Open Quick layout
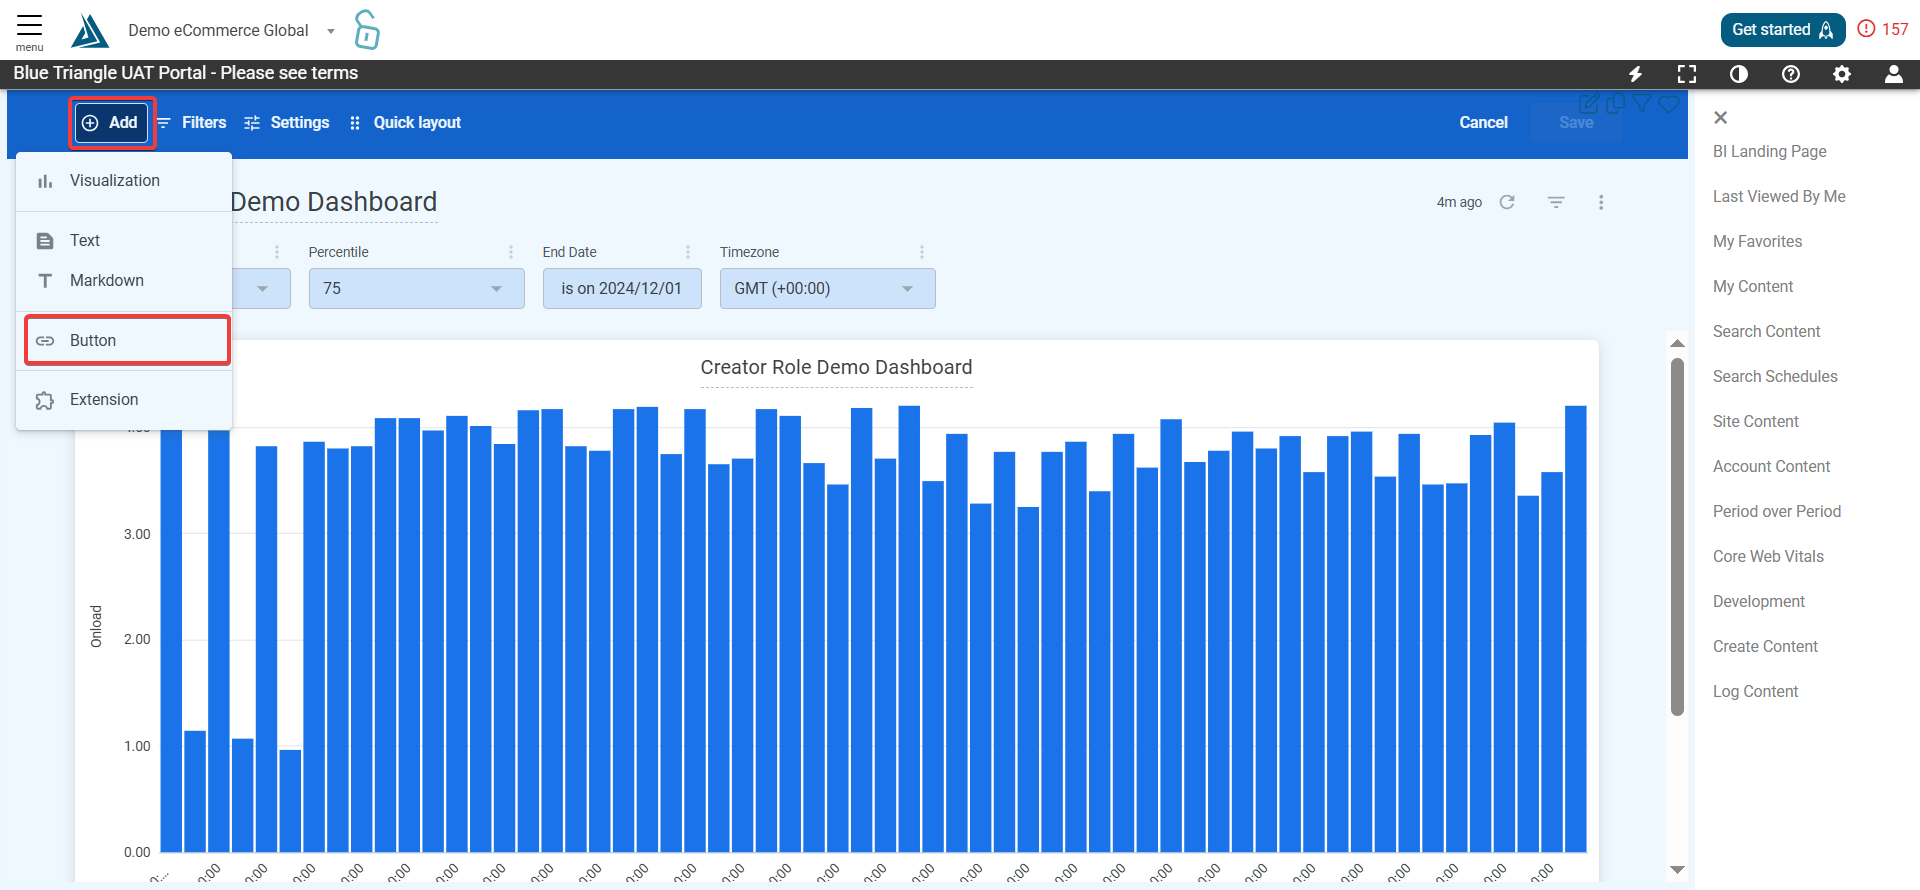 click(x=405, y=123)
